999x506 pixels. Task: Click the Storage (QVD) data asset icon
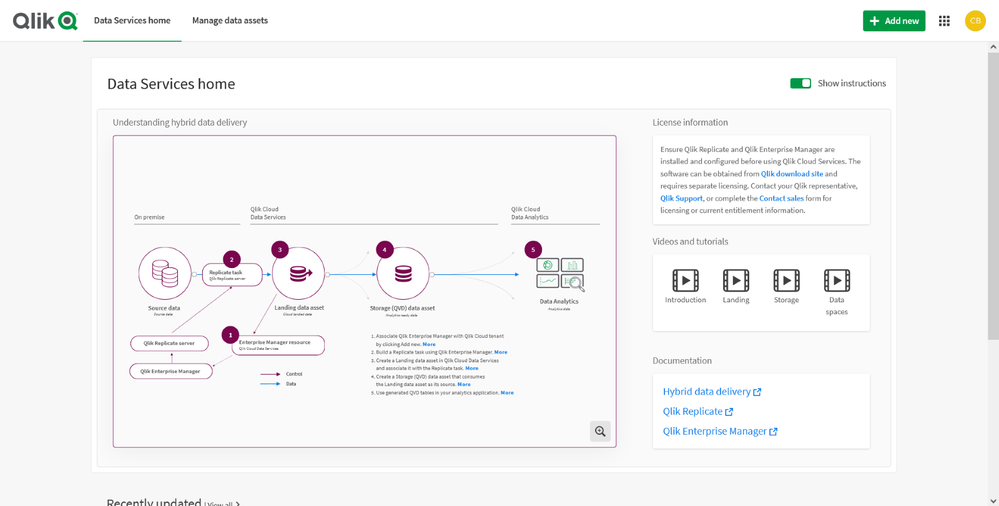click(x=403, y=274)
